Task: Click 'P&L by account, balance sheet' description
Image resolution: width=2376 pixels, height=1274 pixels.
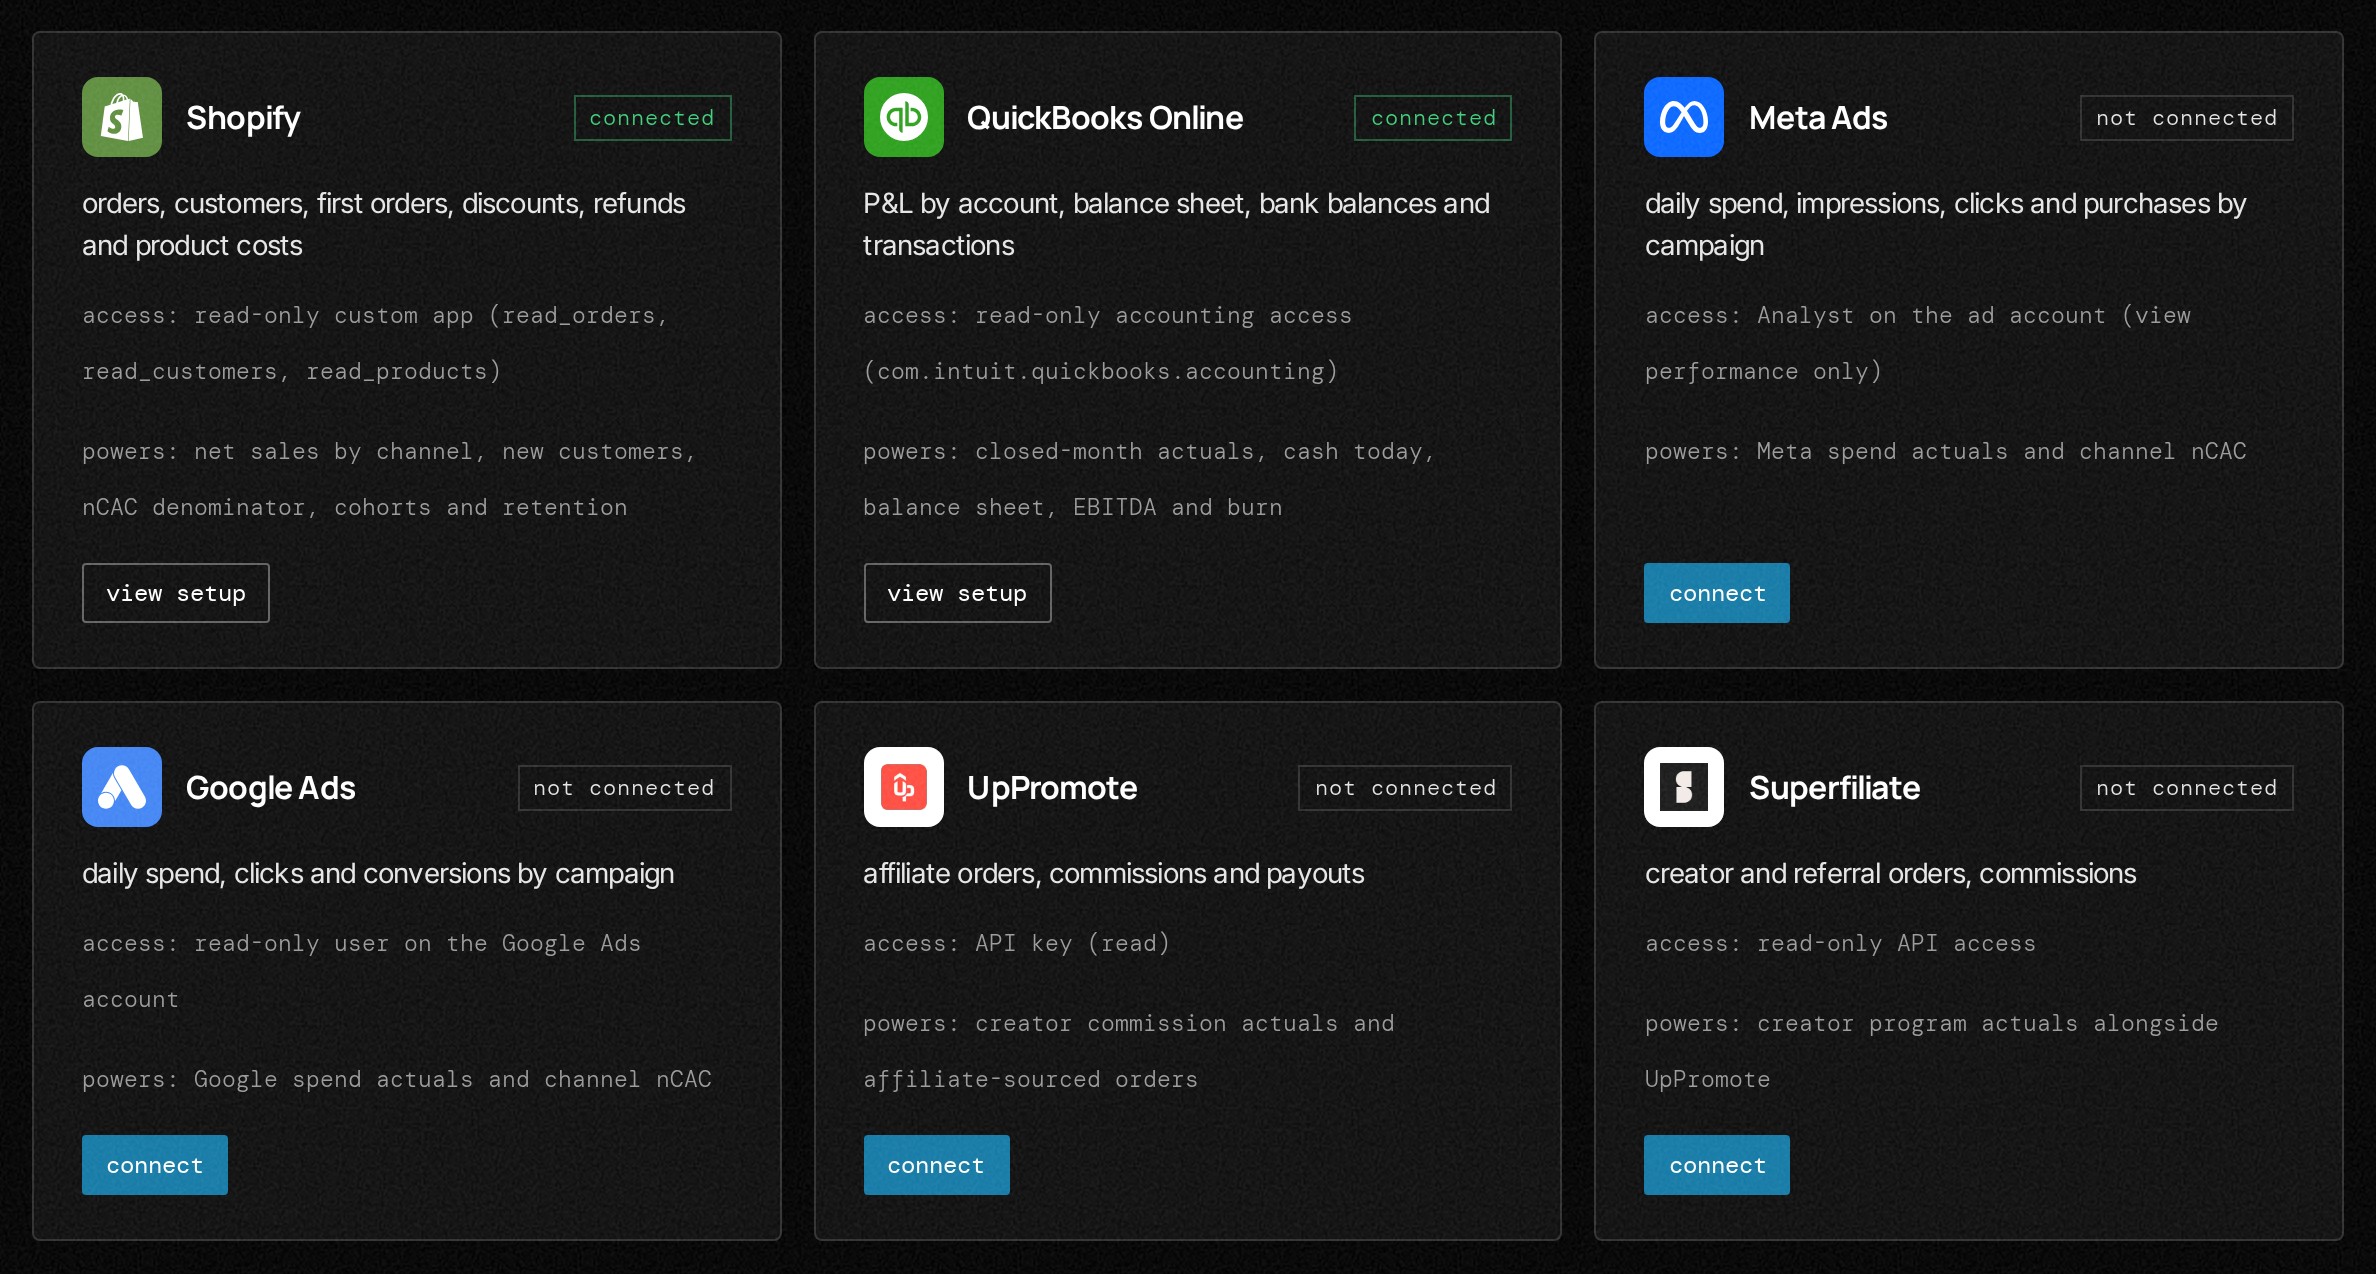Action: [1176, 224]
